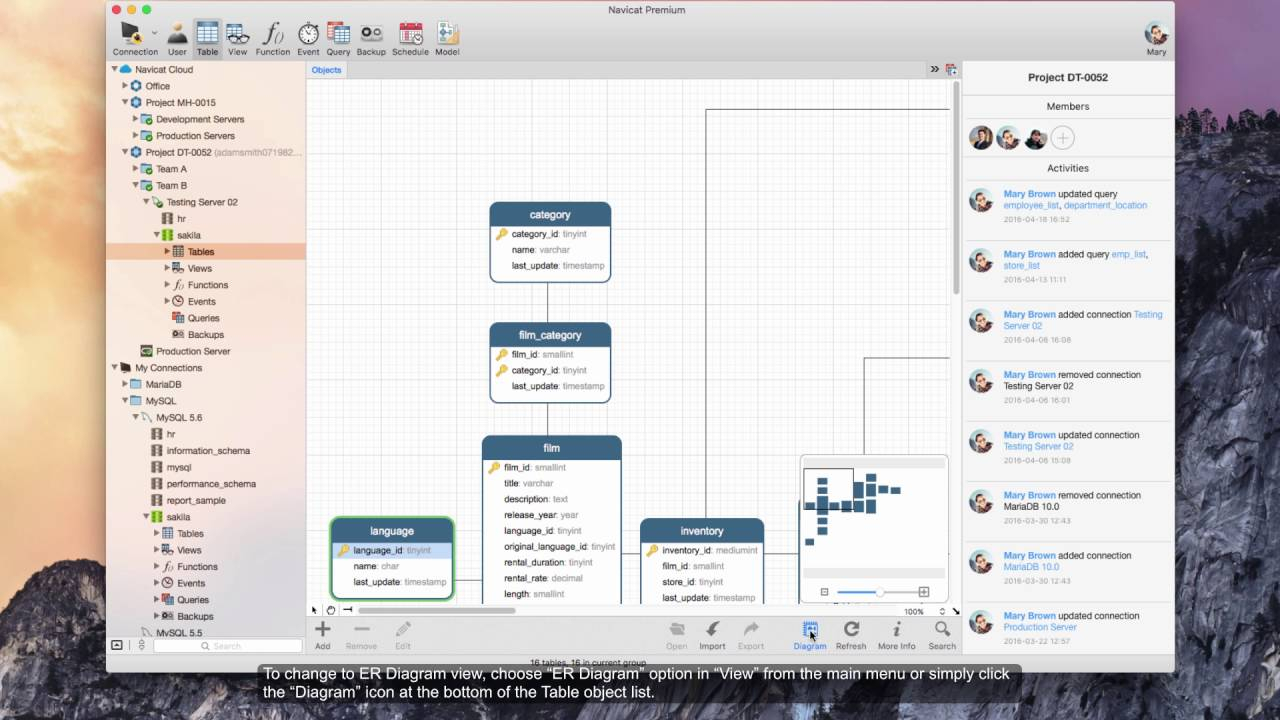Collapse the MySQL 5.6 connection node
The width and height of the screenshot is (1280, 720).
[x=135, y=417]
